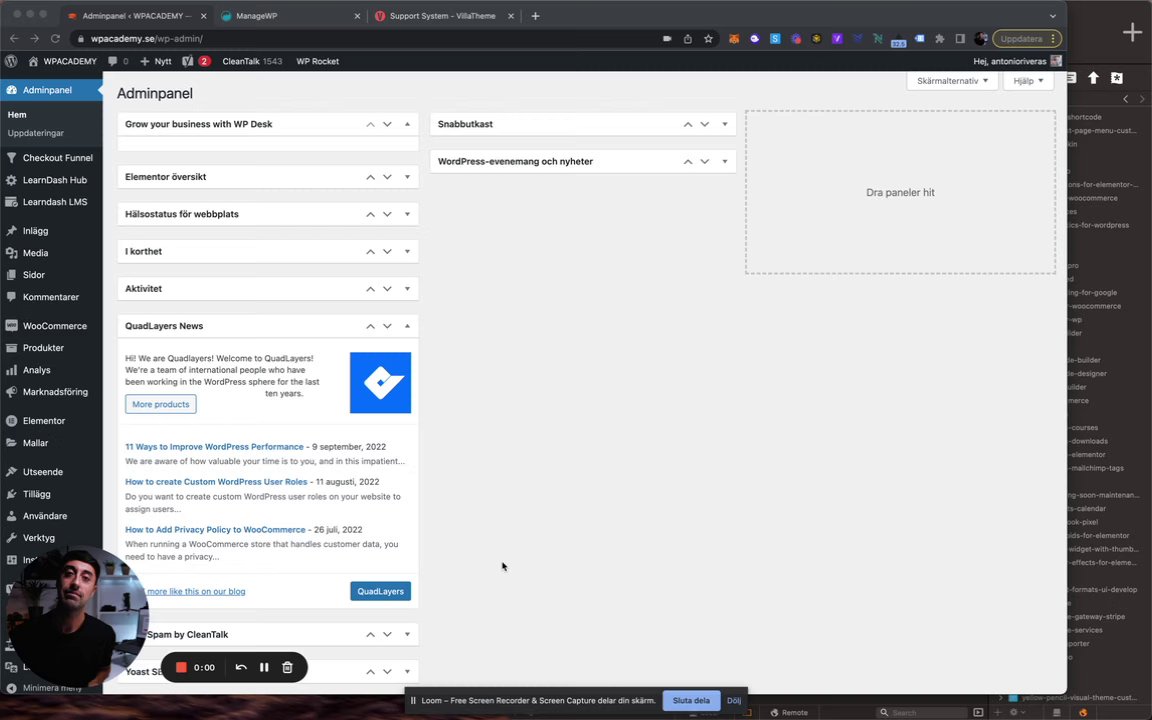
Task: Restart the Loom recording
Action: click(x=241, y=667)
